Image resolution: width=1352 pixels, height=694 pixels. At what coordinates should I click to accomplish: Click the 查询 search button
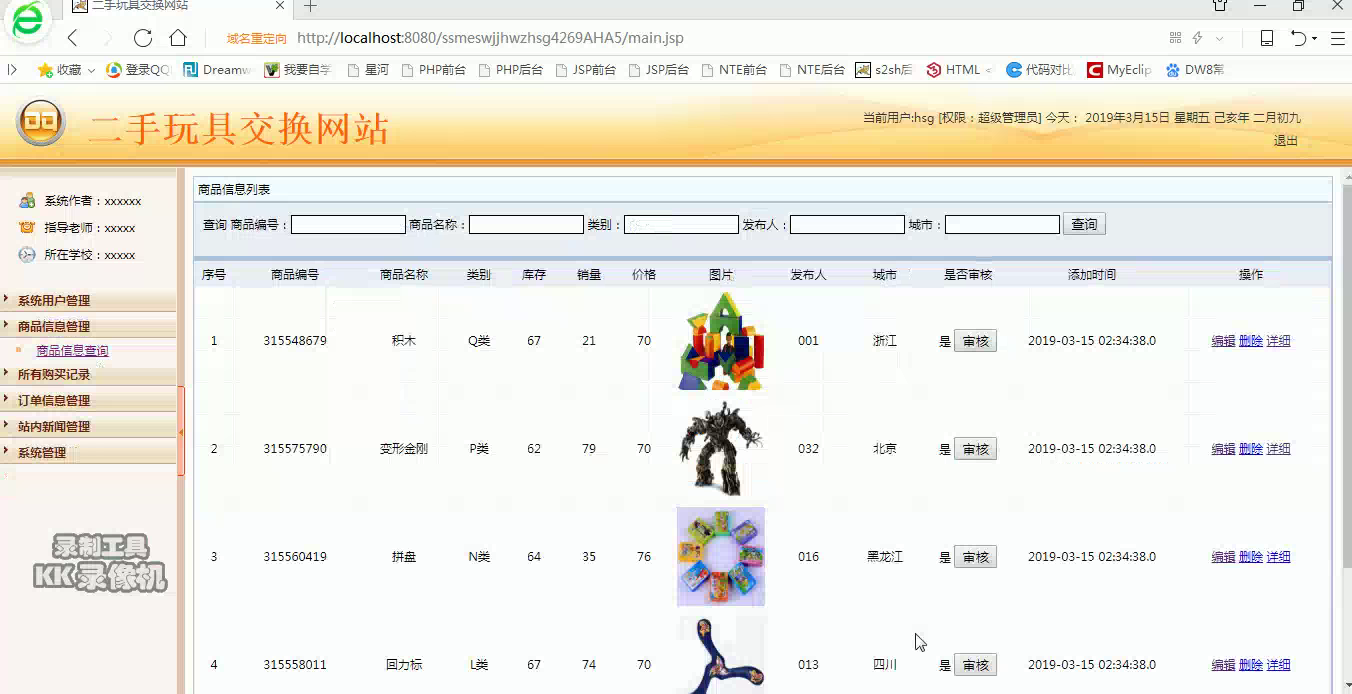1084,225
